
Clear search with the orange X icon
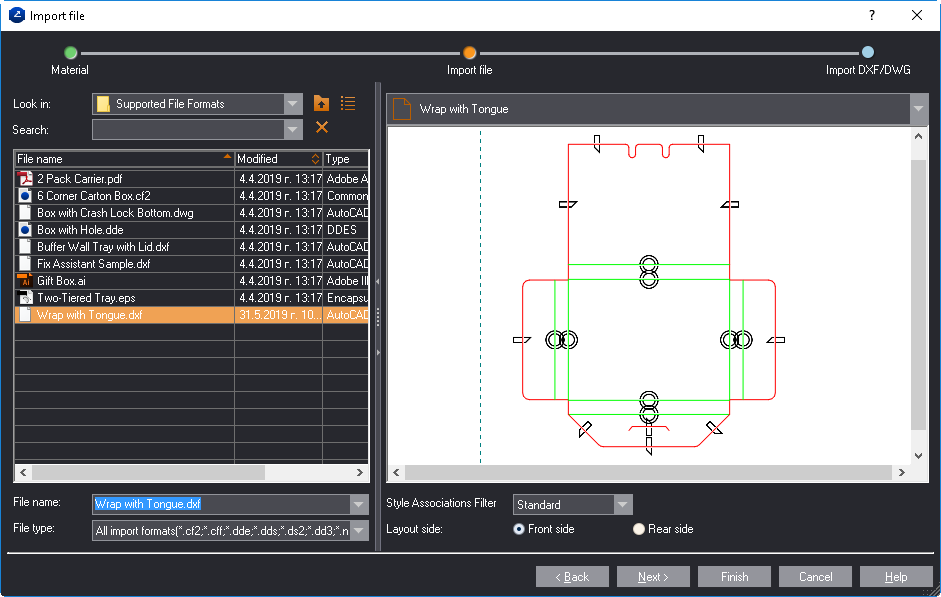click(x=321, y=127)
